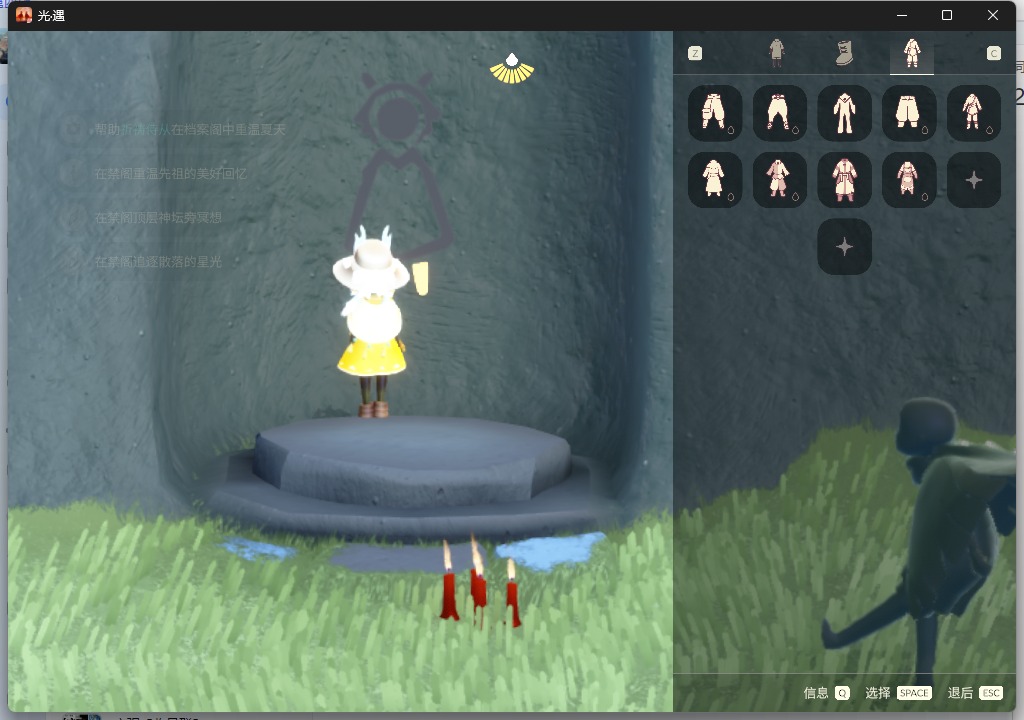This screenshot has height=720, width=1024.
Task: Minimize the 光遇 game window
Action: pyautogui.click(x=903, y=15)
